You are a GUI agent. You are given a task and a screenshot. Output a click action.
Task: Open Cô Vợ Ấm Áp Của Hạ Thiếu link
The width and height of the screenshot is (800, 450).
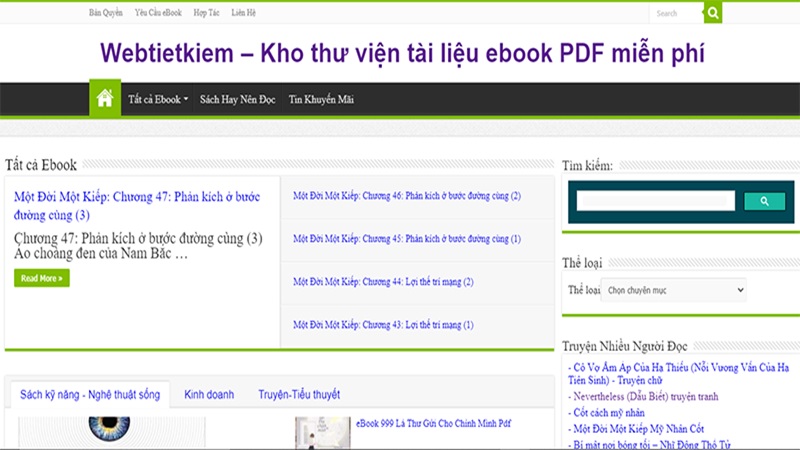(679, 373)
